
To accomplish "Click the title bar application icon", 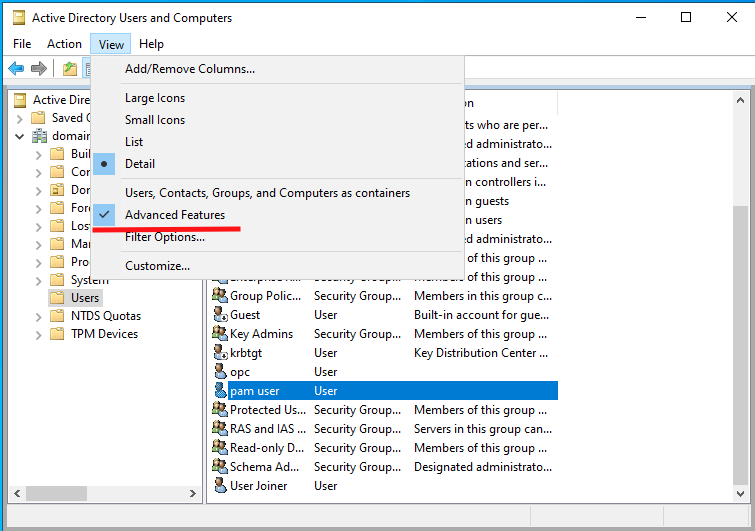I will [x=19, y=18].
